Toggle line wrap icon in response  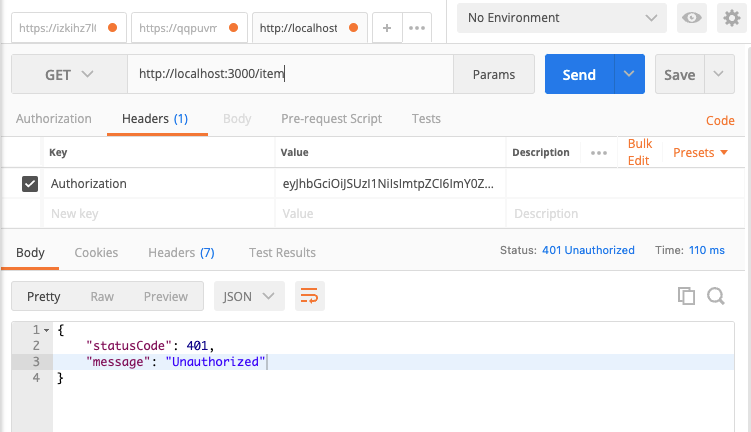[309, 296]
